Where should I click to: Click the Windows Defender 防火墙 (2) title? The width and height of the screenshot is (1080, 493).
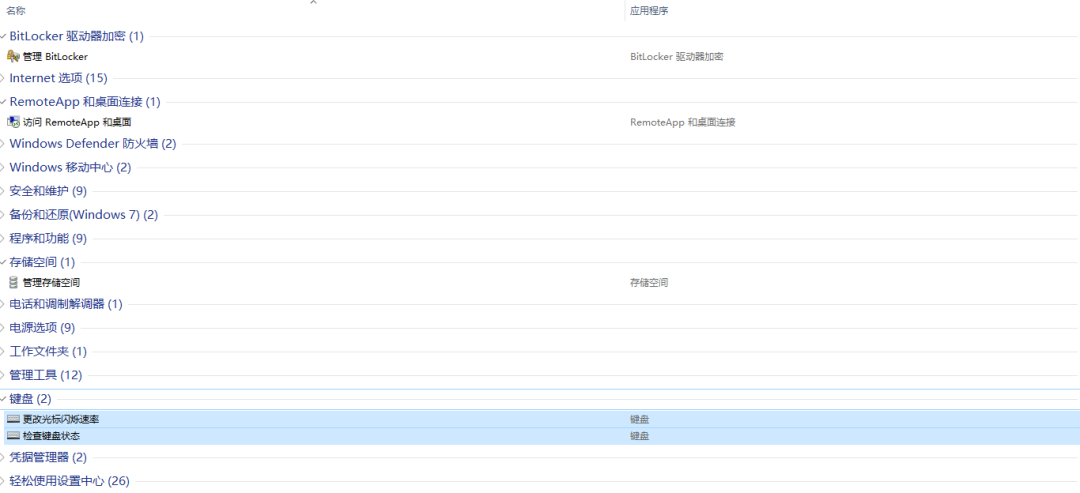coord(93,144)
